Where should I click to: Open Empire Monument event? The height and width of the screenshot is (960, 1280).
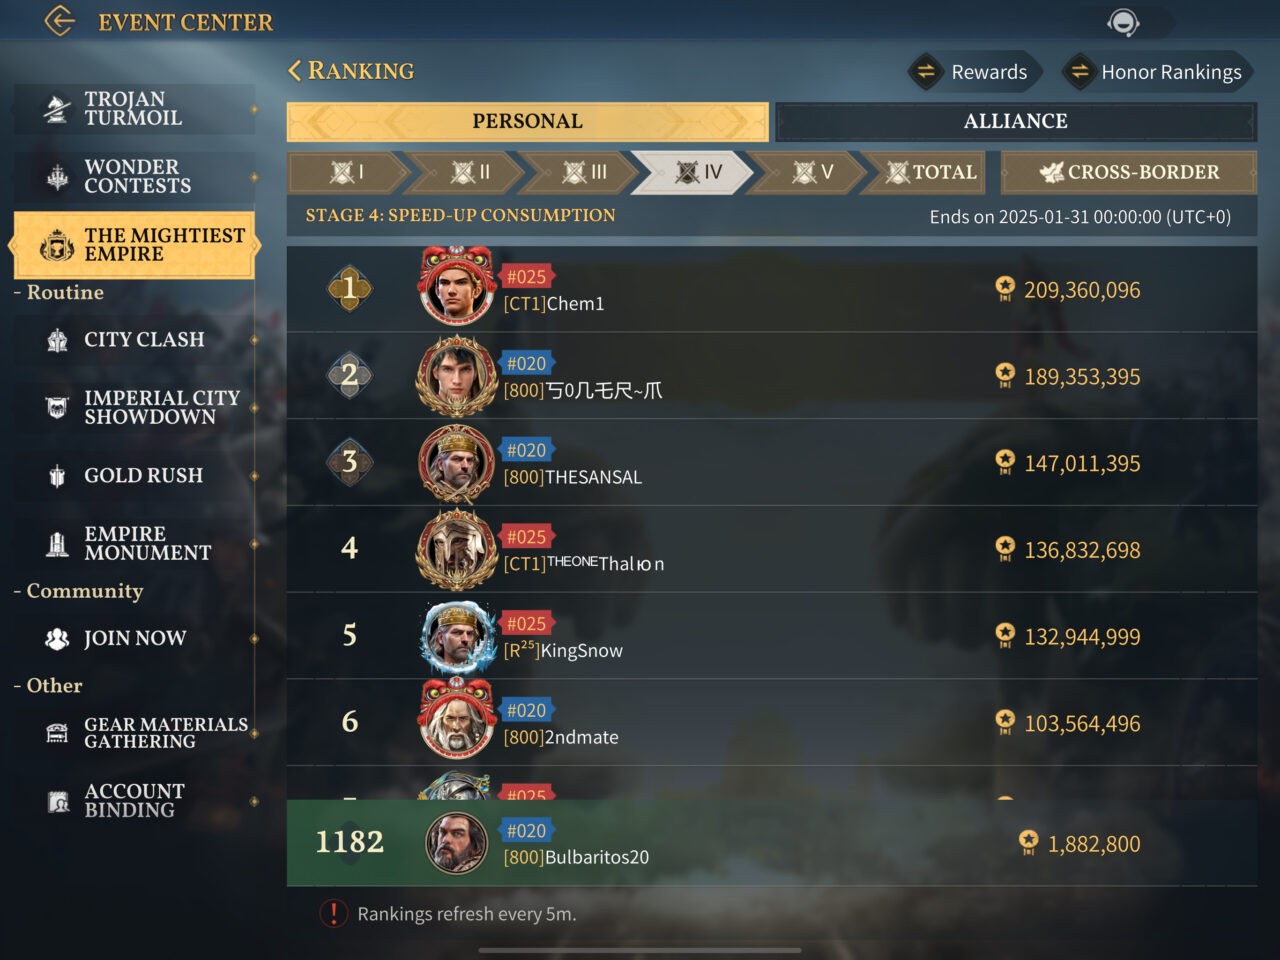point(134,544)
